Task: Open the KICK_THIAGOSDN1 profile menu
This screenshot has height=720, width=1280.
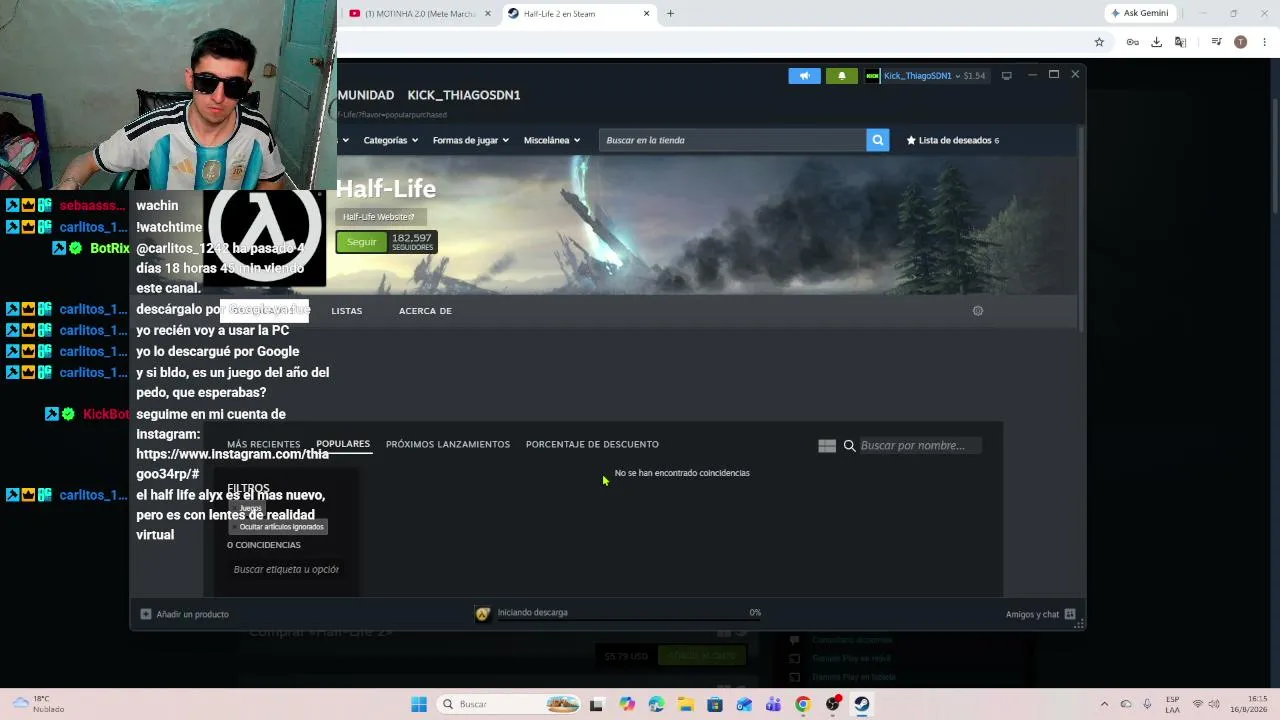Action: click(464, 95)
